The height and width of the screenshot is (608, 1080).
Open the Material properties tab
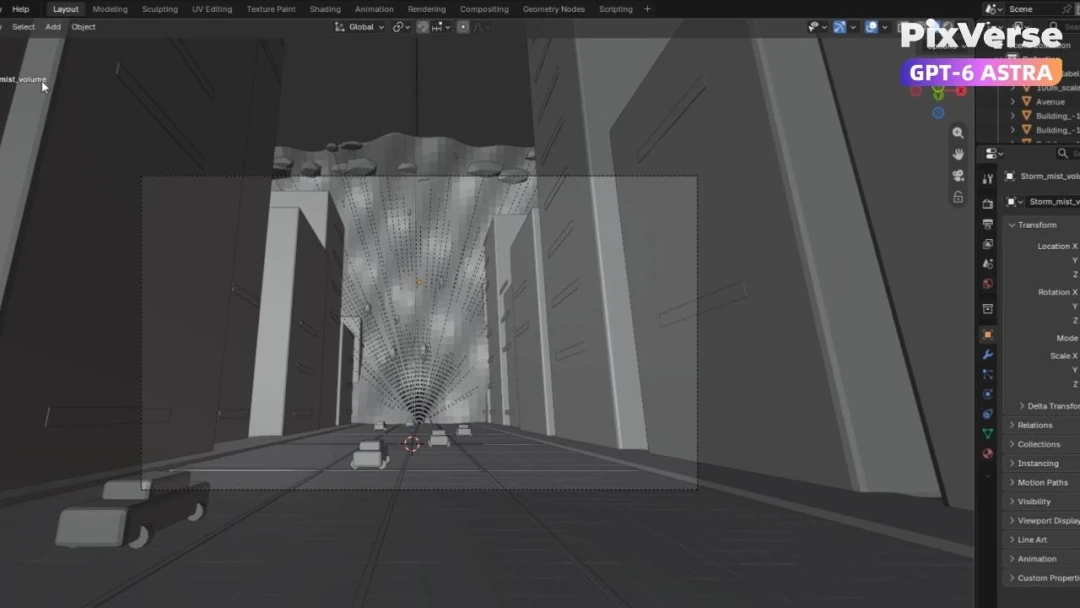(988, 453)
